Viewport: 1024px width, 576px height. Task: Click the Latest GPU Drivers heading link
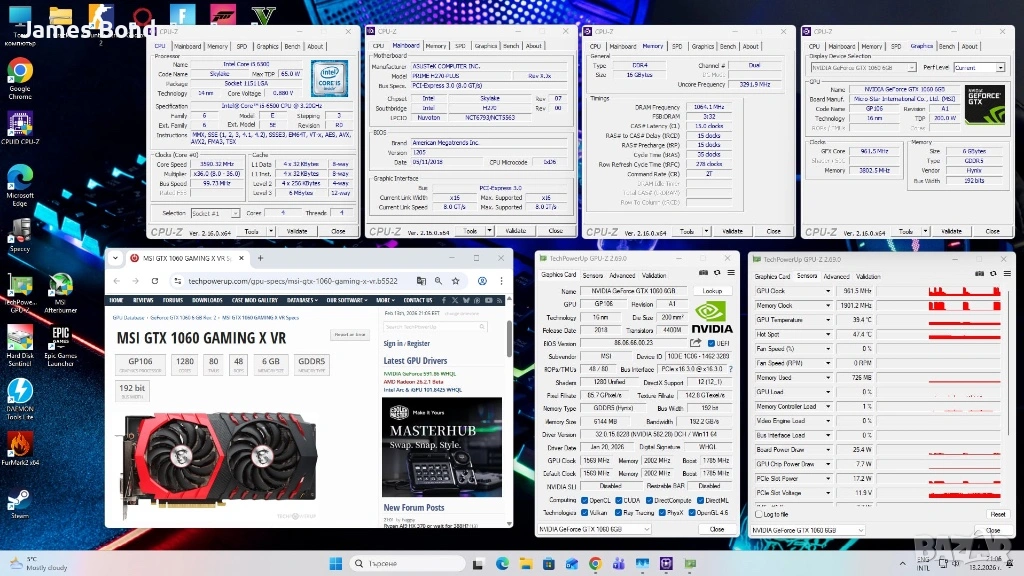tap(415, 361)
